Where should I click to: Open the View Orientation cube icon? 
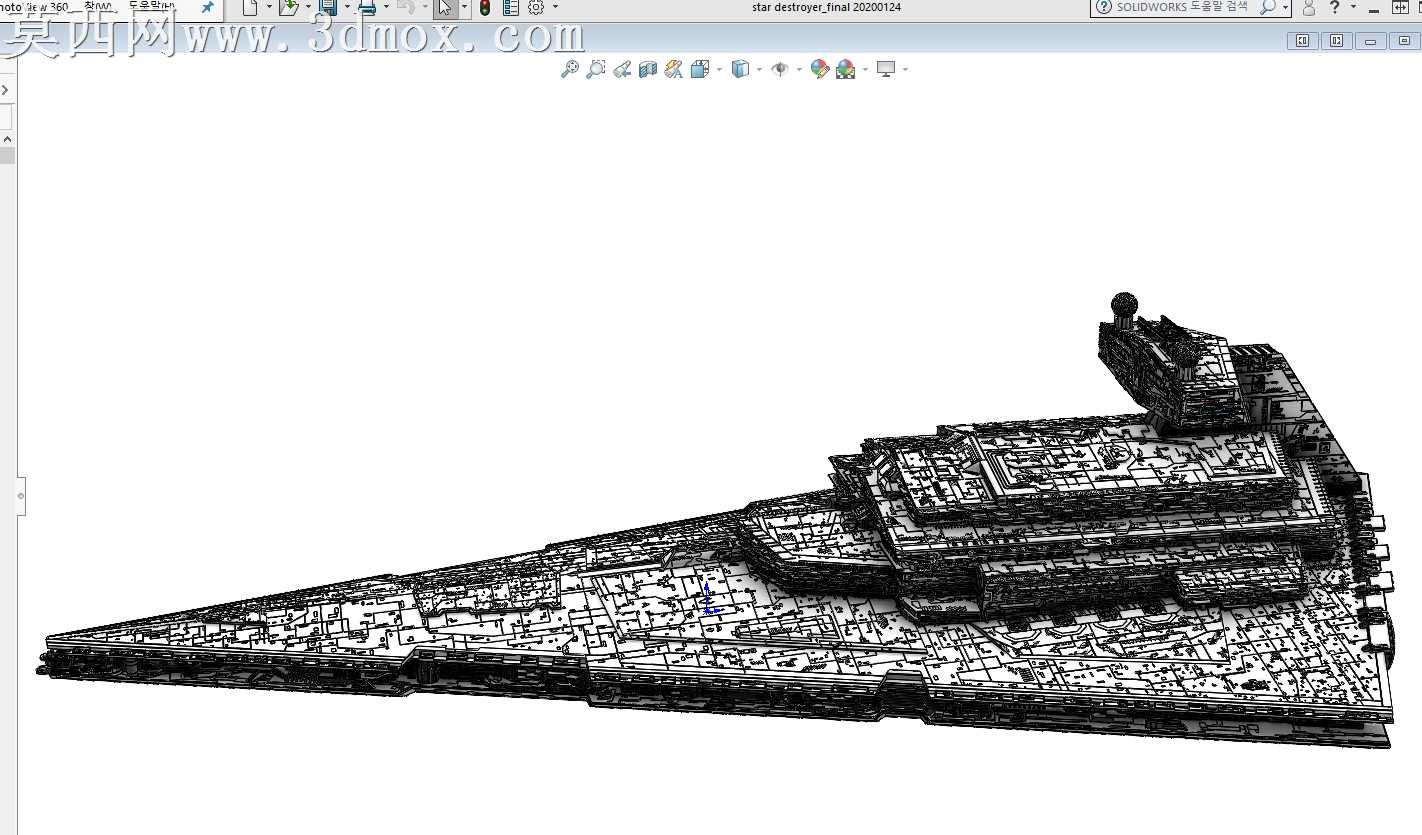(699, 69)
